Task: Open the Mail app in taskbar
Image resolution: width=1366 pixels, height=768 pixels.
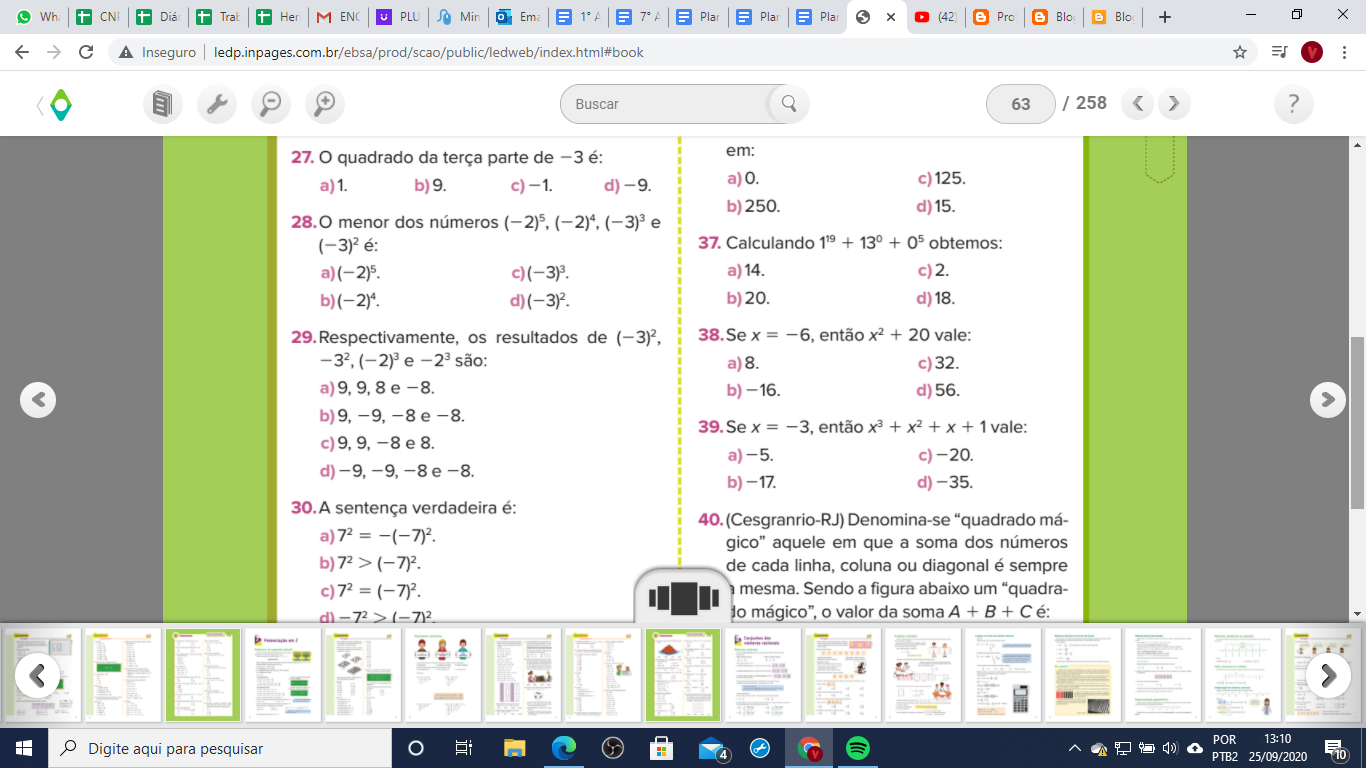Action: click(712, 748)
